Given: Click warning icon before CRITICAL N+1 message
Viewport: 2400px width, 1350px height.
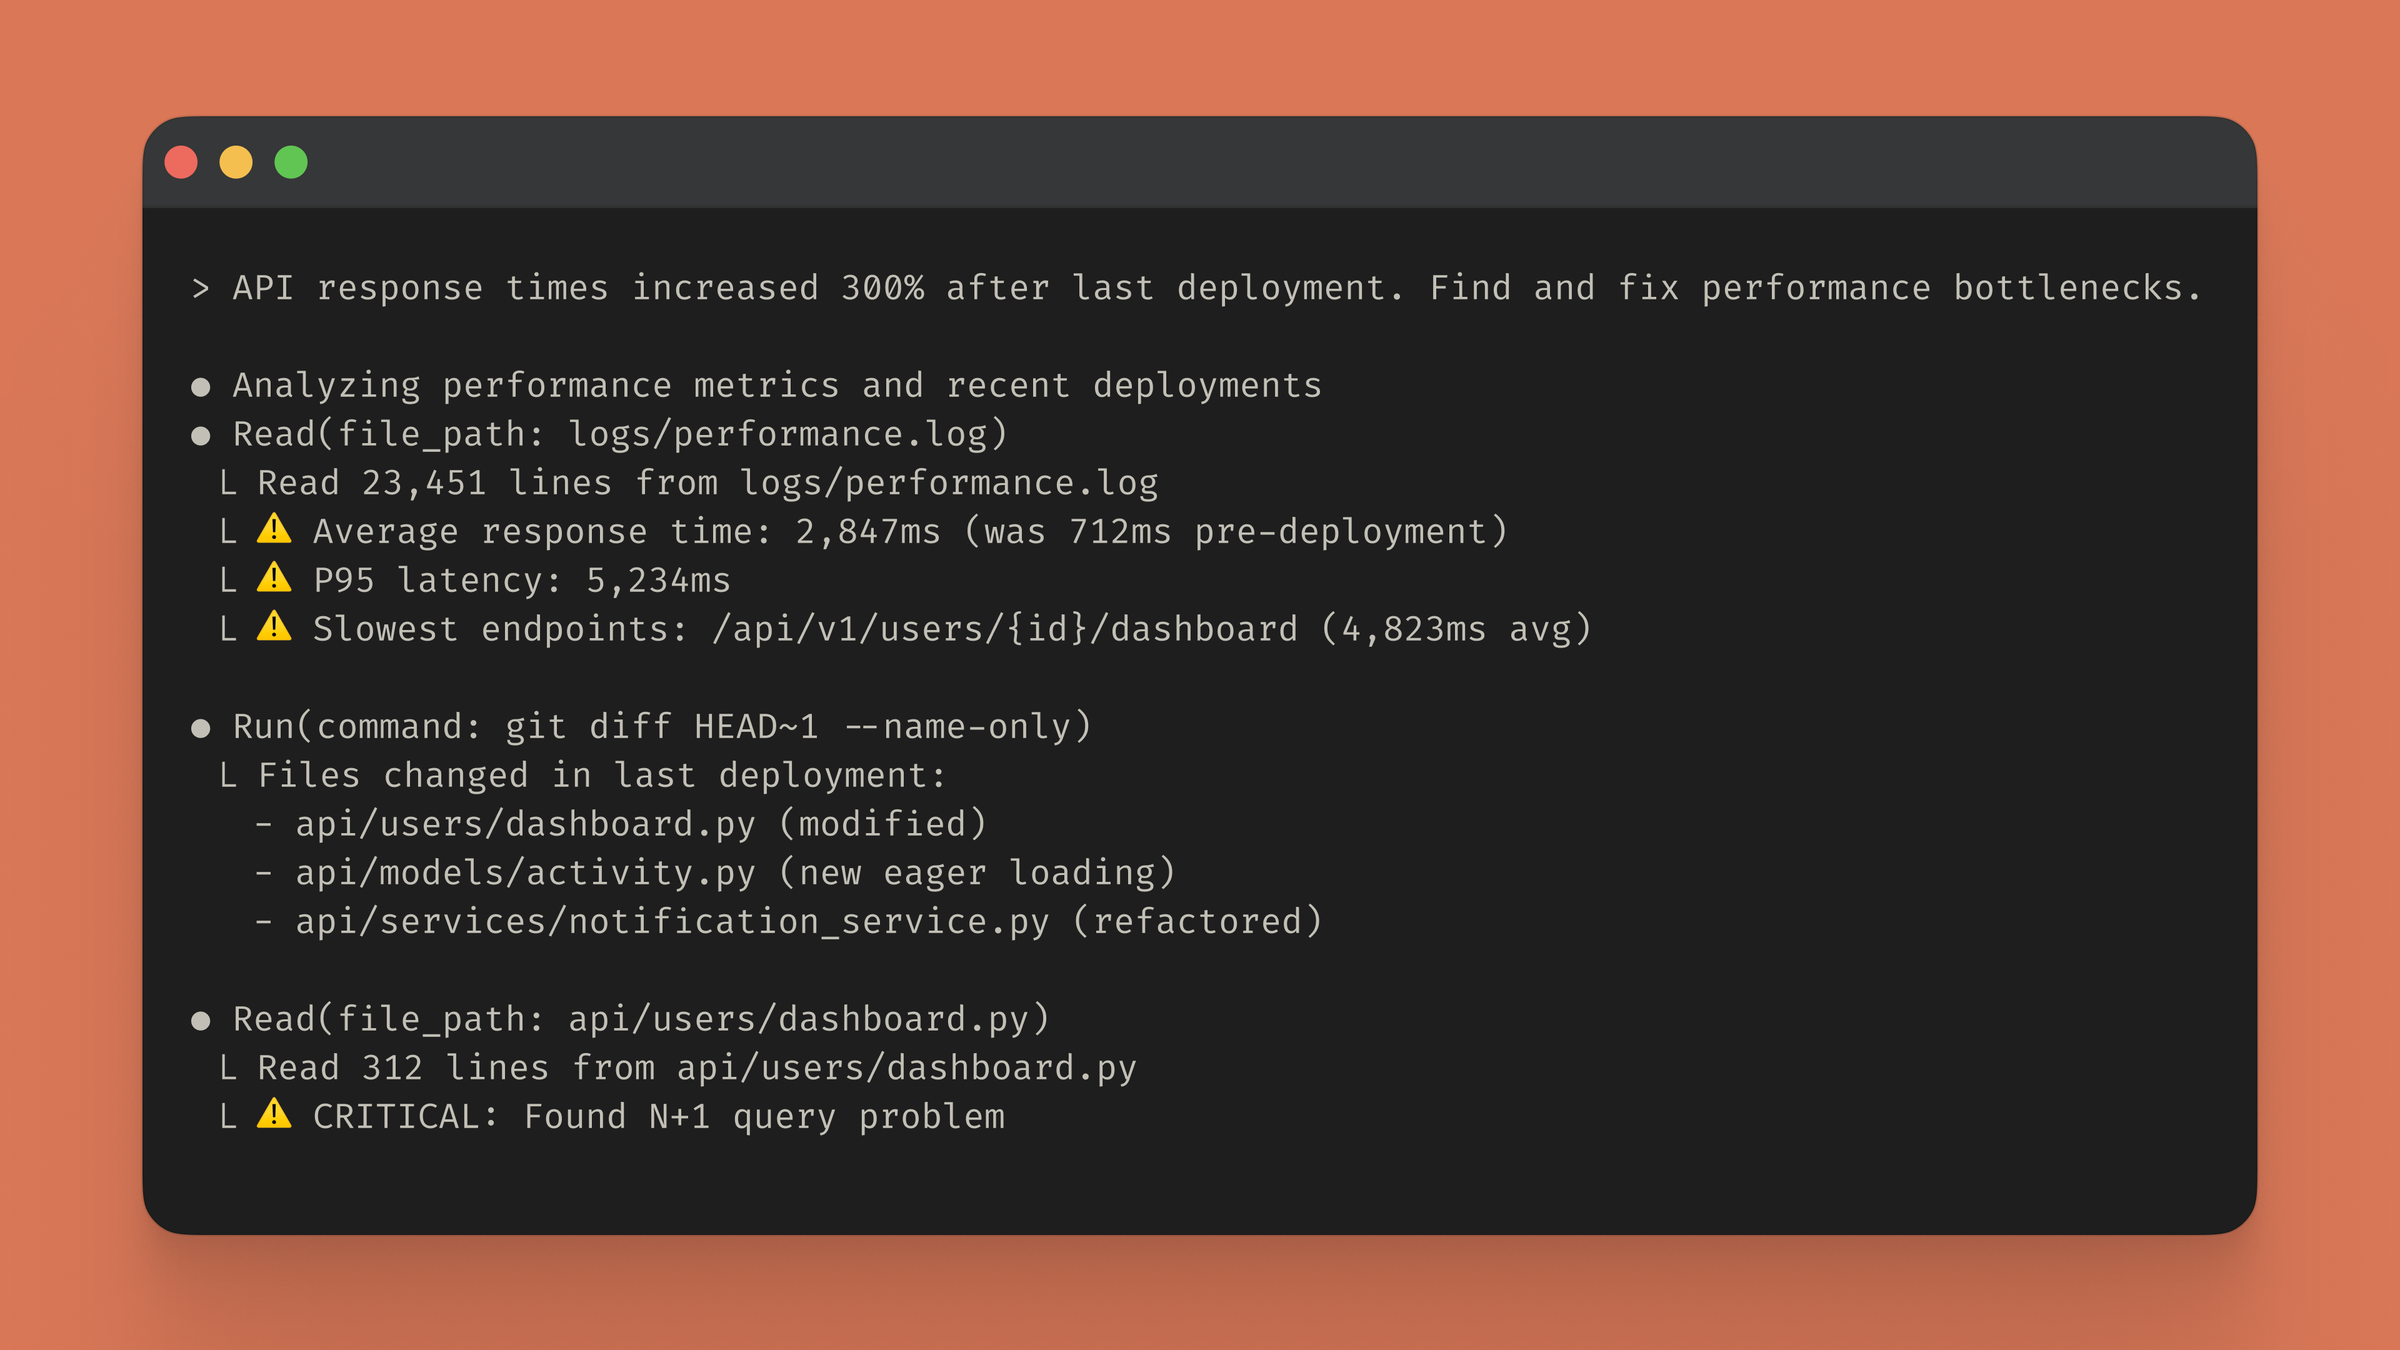Looking at the screenshot, I should pyautogui.click(x=274, y=1114).
